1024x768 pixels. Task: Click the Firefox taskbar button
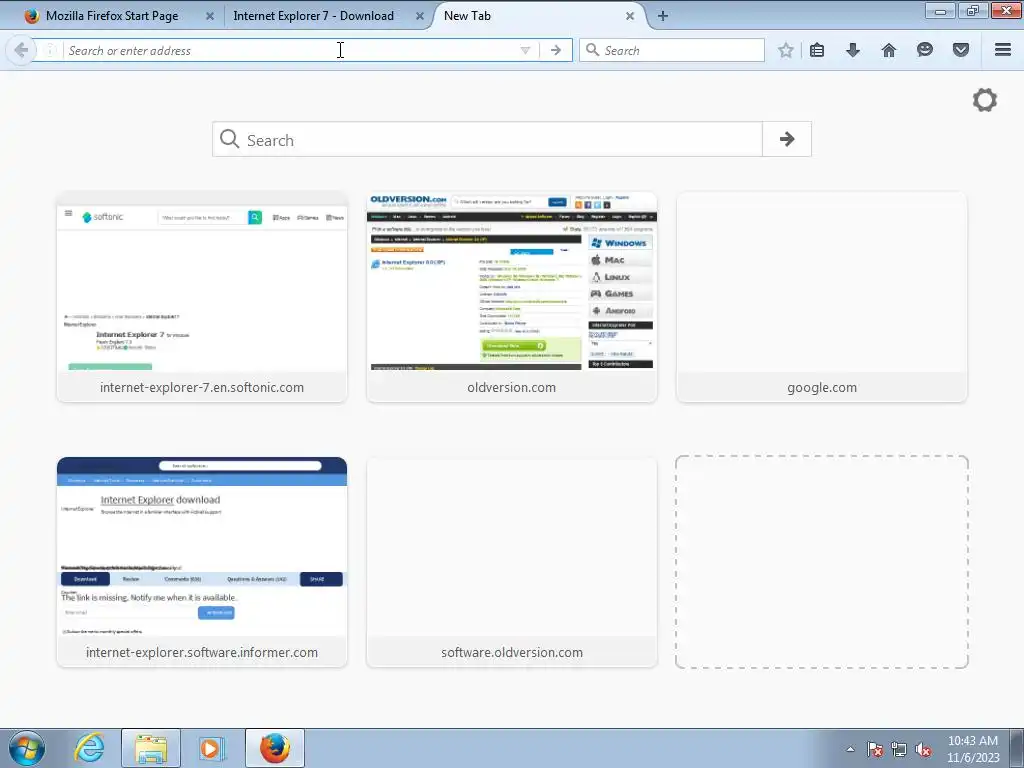pos(275,748)
